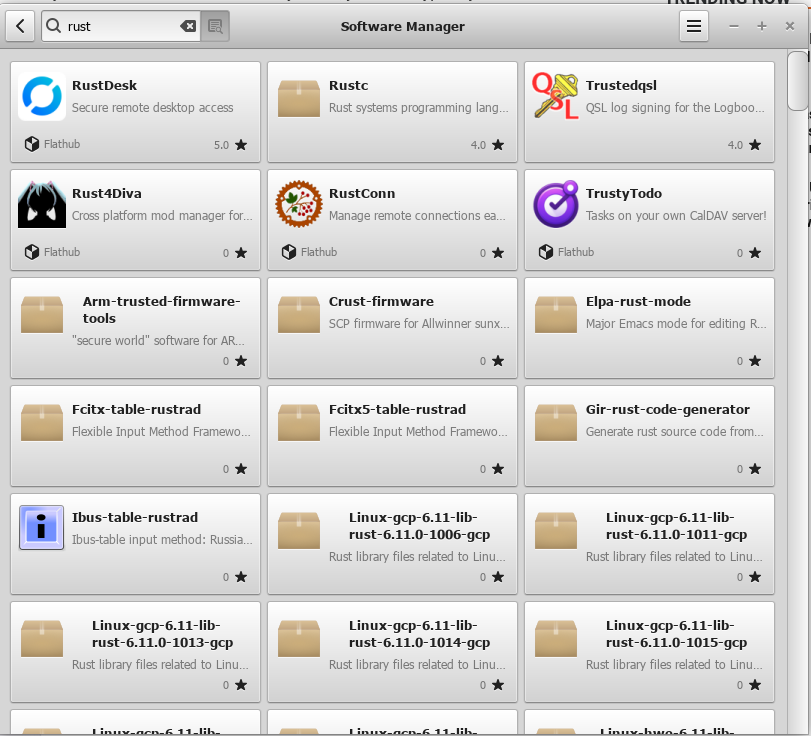Select Linux-gcp-6.11-lib-rust-6.11.0-1014-gcp title

click(x=419, y=634)
